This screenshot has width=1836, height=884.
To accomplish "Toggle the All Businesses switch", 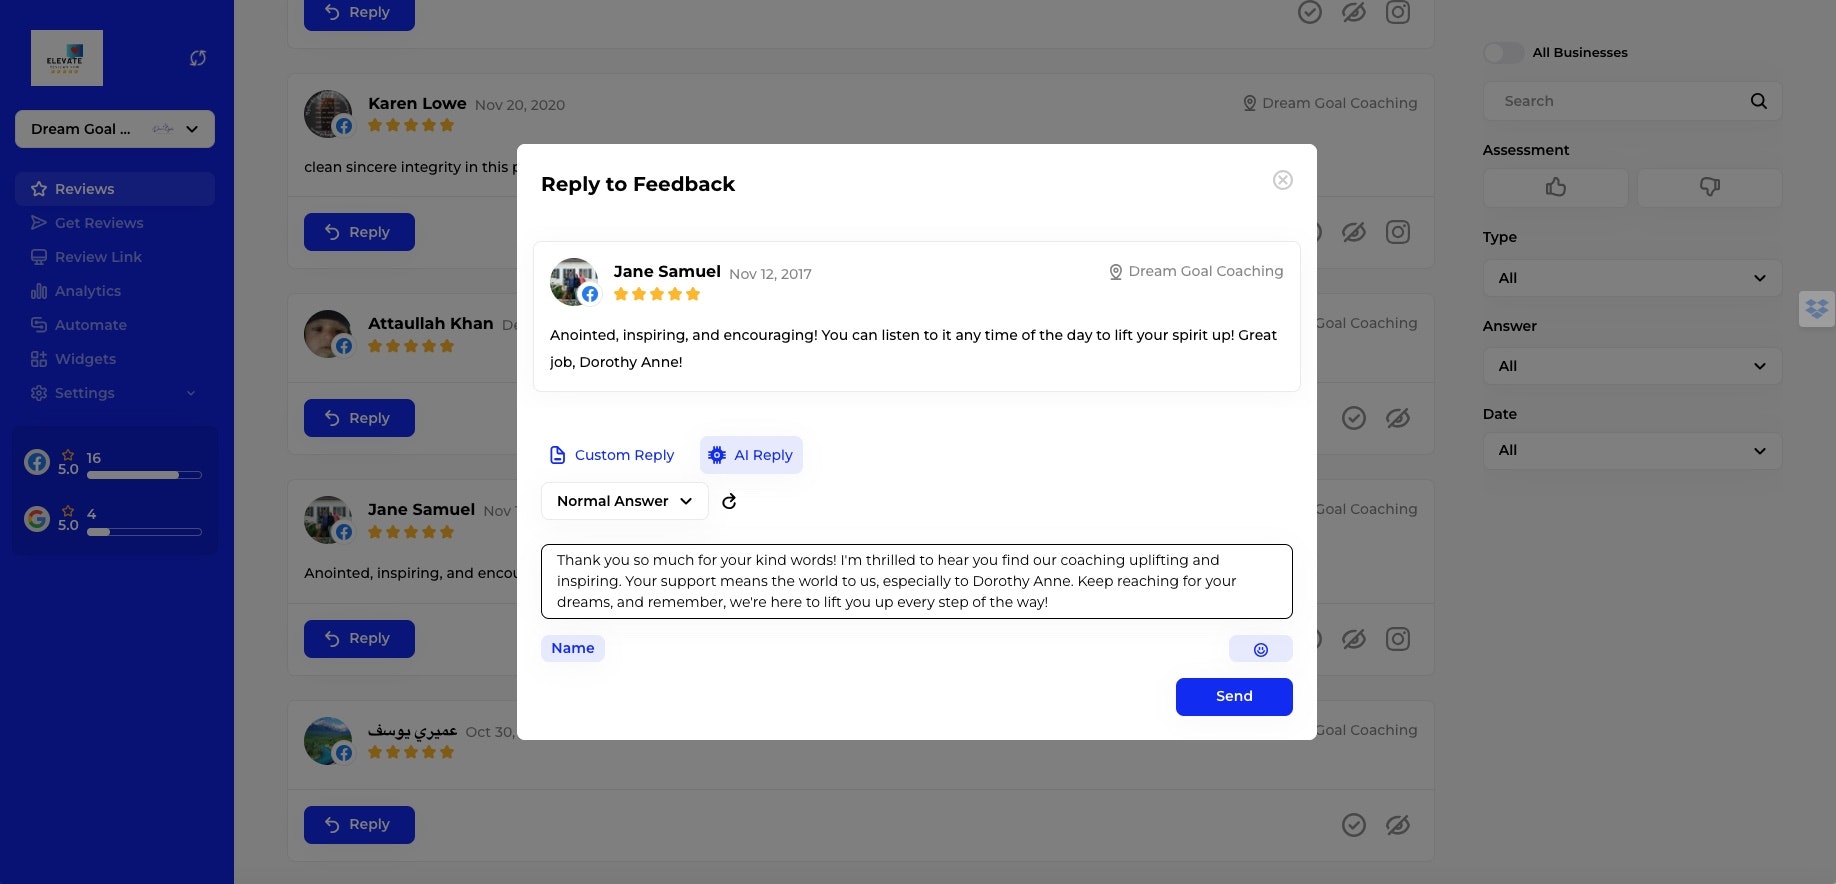I will point(1503,53).
